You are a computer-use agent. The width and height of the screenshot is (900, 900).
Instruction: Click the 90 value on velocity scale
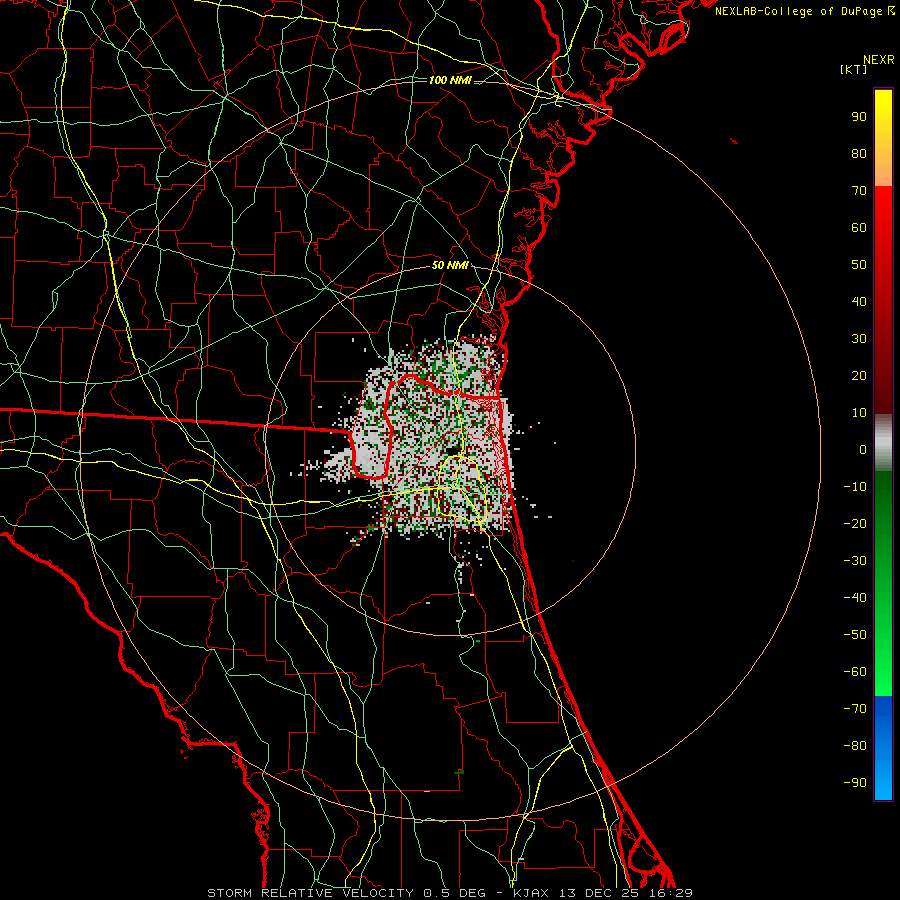click(859, 117)
